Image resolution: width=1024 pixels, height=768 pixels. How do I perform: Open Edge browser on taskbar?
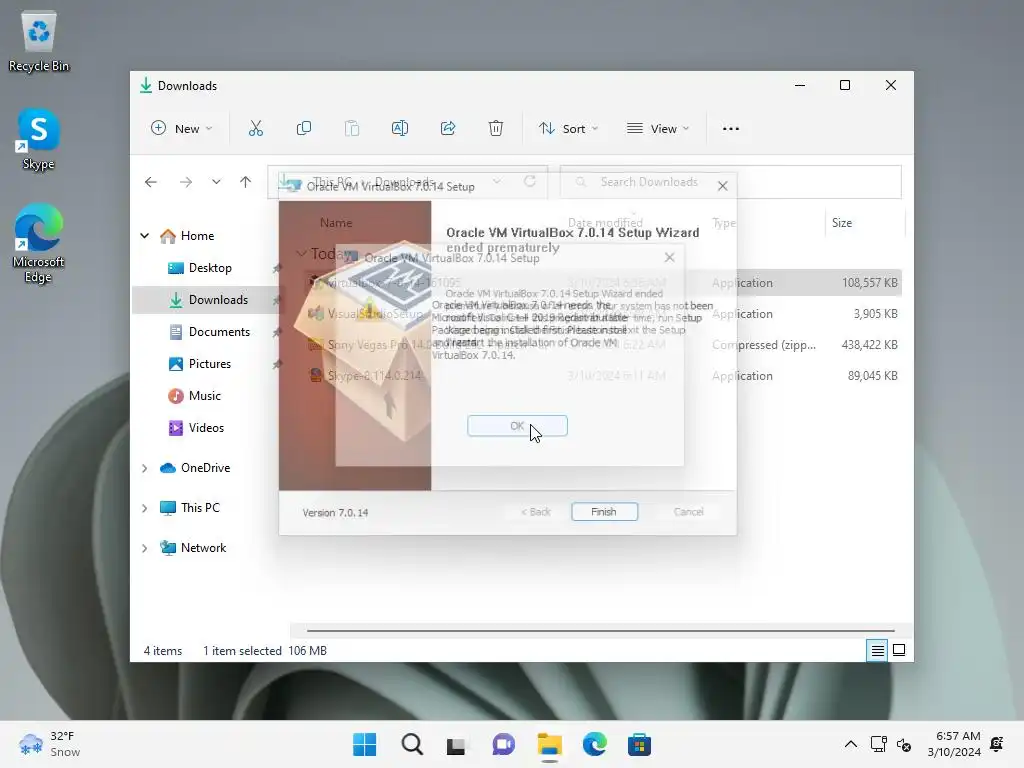click(594, 744)
